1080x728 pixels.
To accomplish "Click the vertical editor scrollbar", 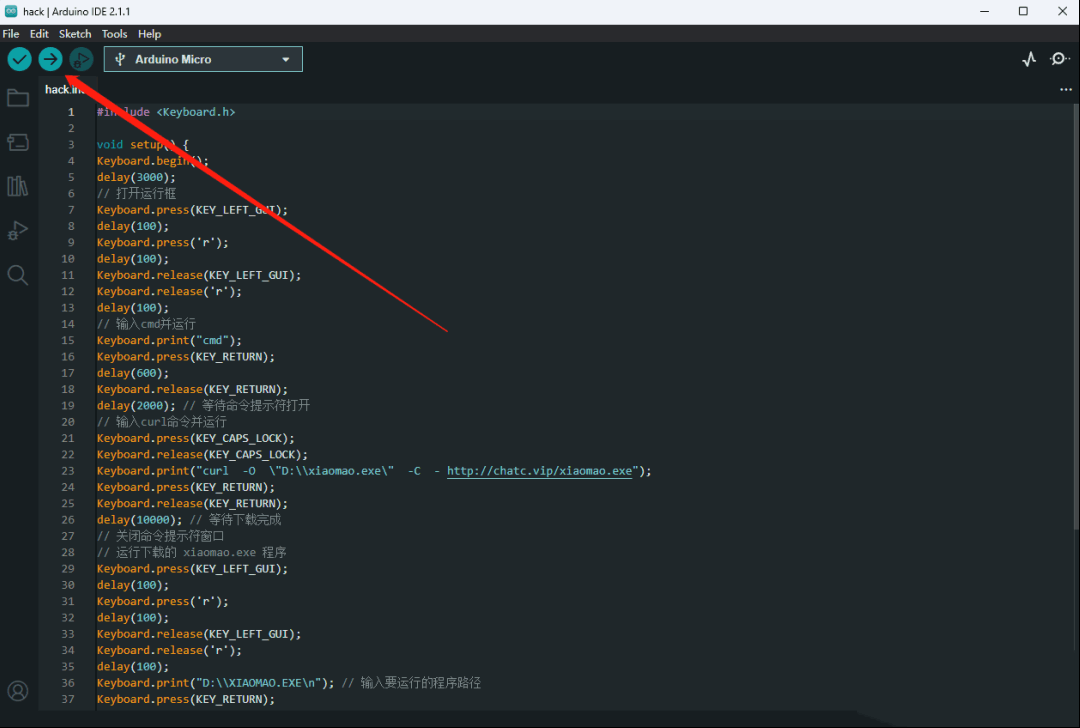I will pyautogui.click(x=1076, y=317).
